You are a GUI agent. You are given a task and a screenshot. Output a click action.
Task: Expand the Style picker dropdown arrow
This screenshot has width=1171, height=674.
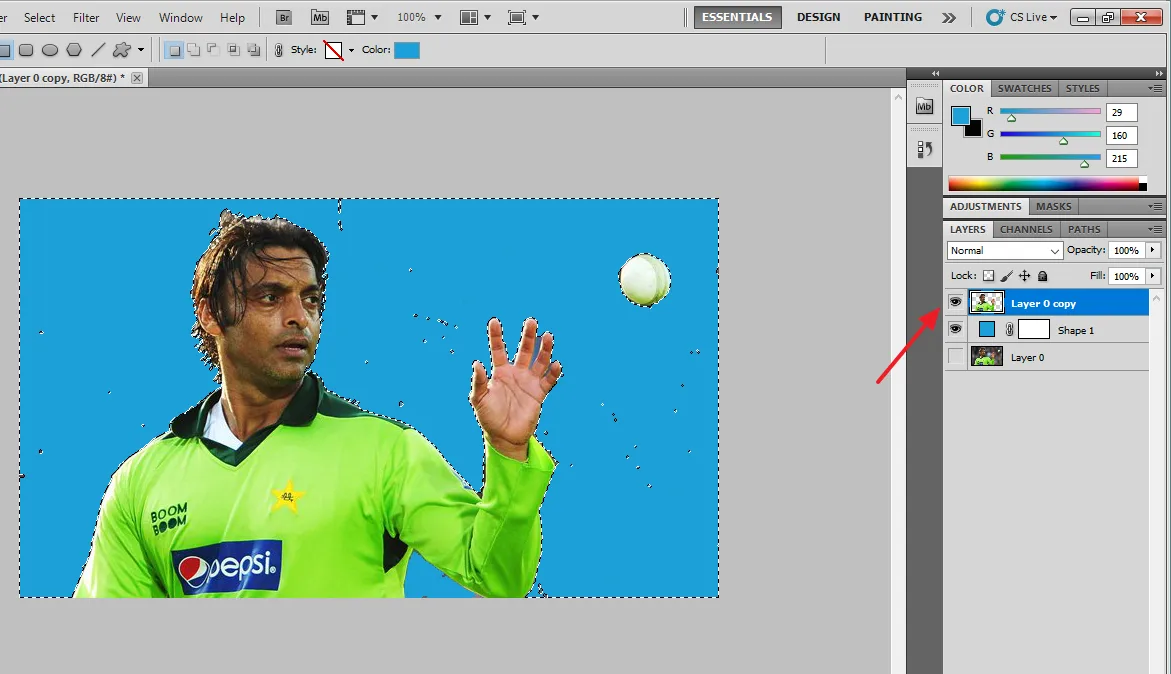351,50
